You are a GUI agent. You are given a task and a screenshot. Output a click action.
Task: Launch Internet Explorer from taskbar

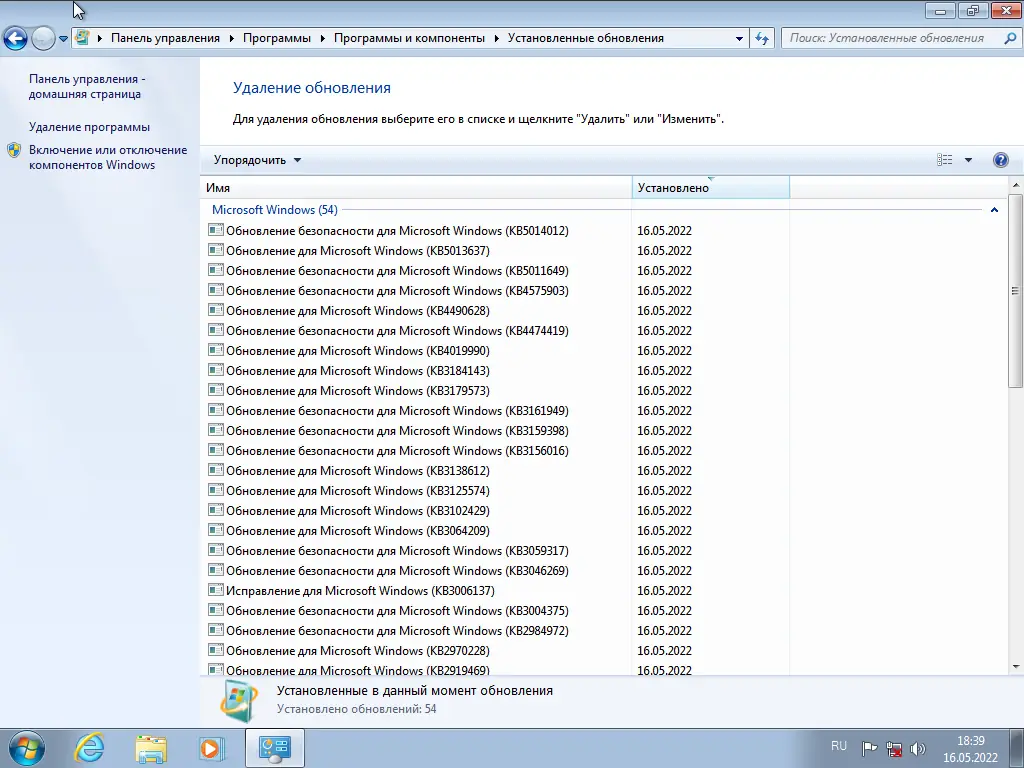89,748
